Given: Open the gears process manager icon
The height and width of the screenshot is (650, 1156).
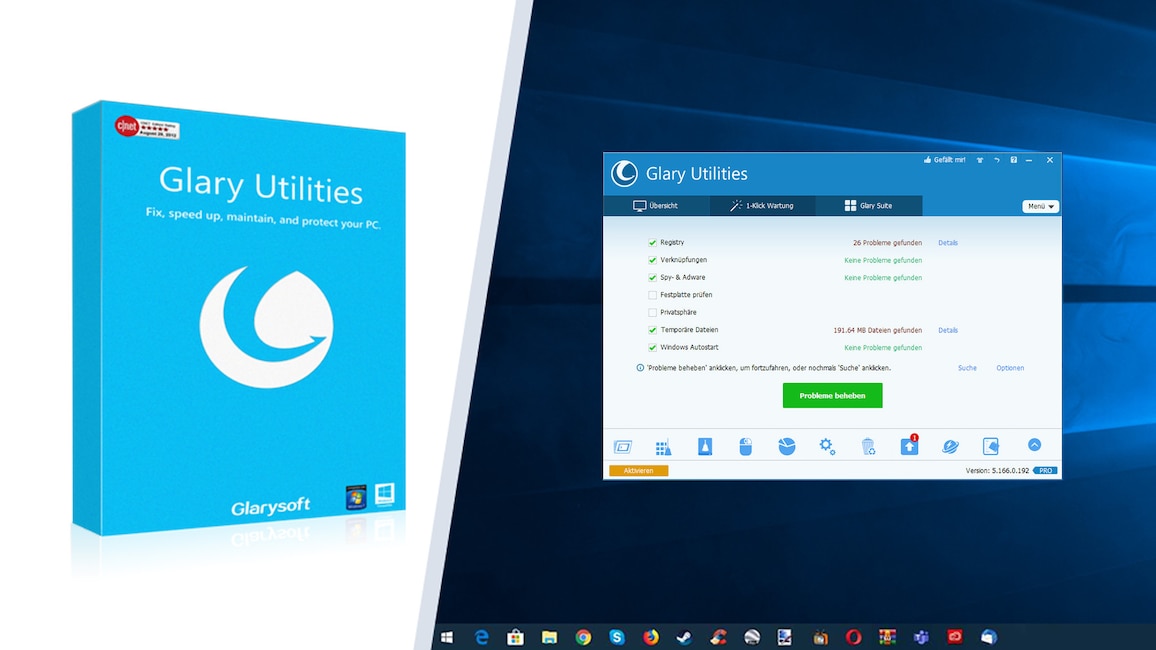Looking at the screenshot, I should [827, 447].
